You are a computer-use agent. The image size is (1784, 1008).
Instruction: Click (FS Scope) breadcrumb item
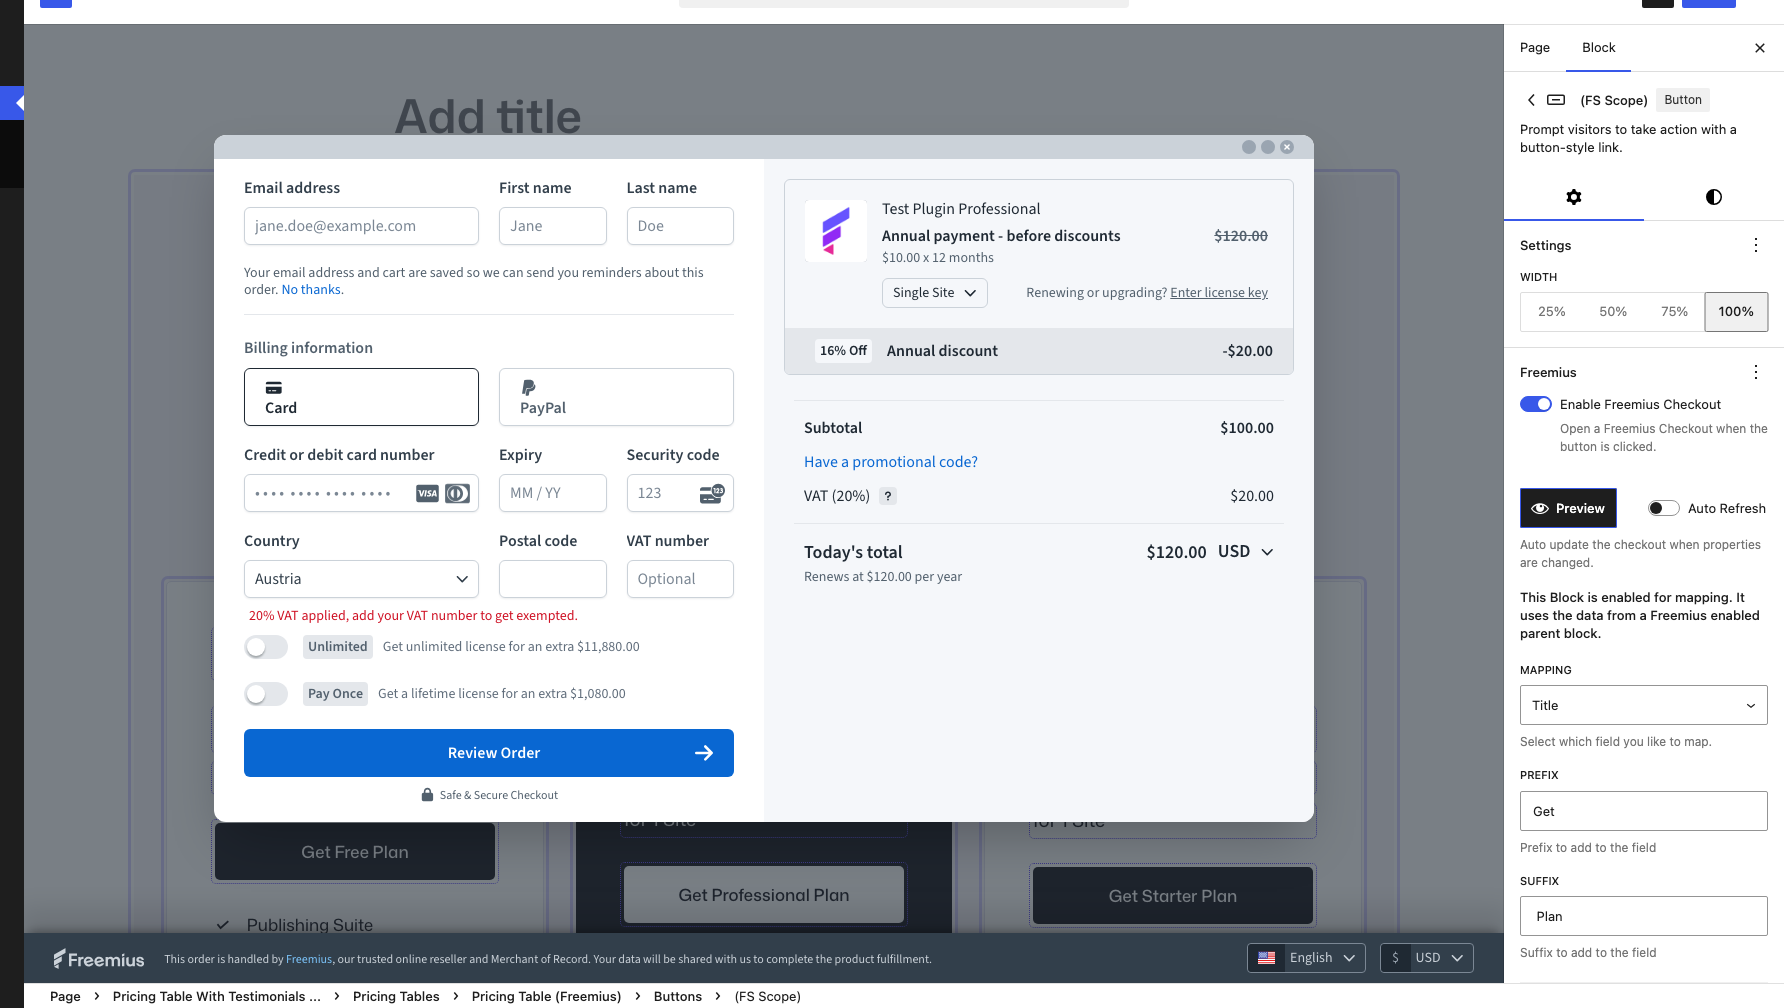768,996
